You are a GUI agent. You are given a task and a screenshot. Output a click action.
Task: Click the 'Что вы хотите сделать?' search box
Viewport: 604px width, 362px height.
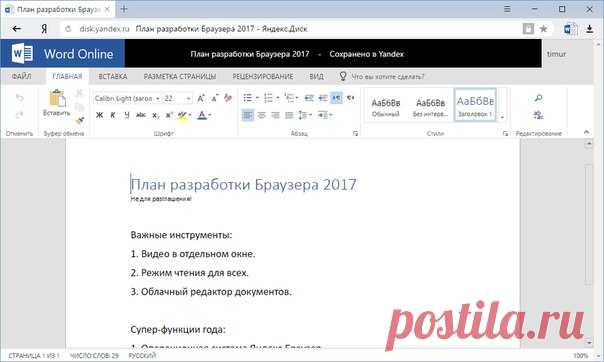(388, 77)
